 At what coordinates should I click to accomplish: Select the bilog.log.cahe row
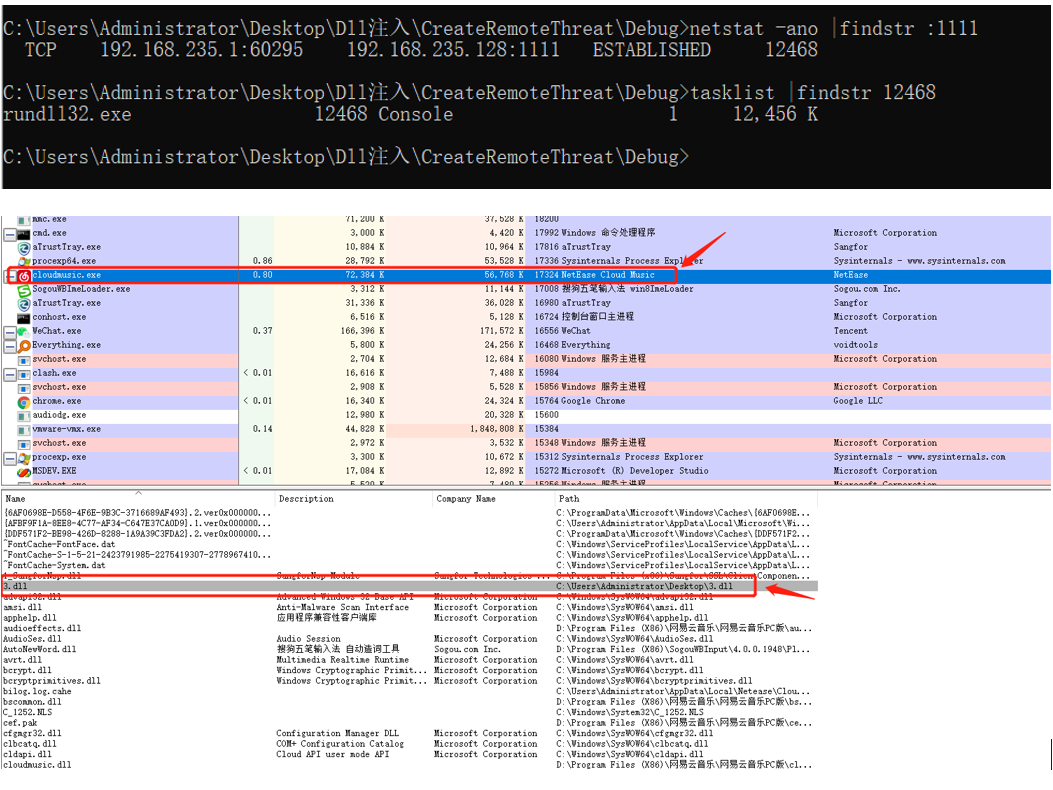point(409,692)
